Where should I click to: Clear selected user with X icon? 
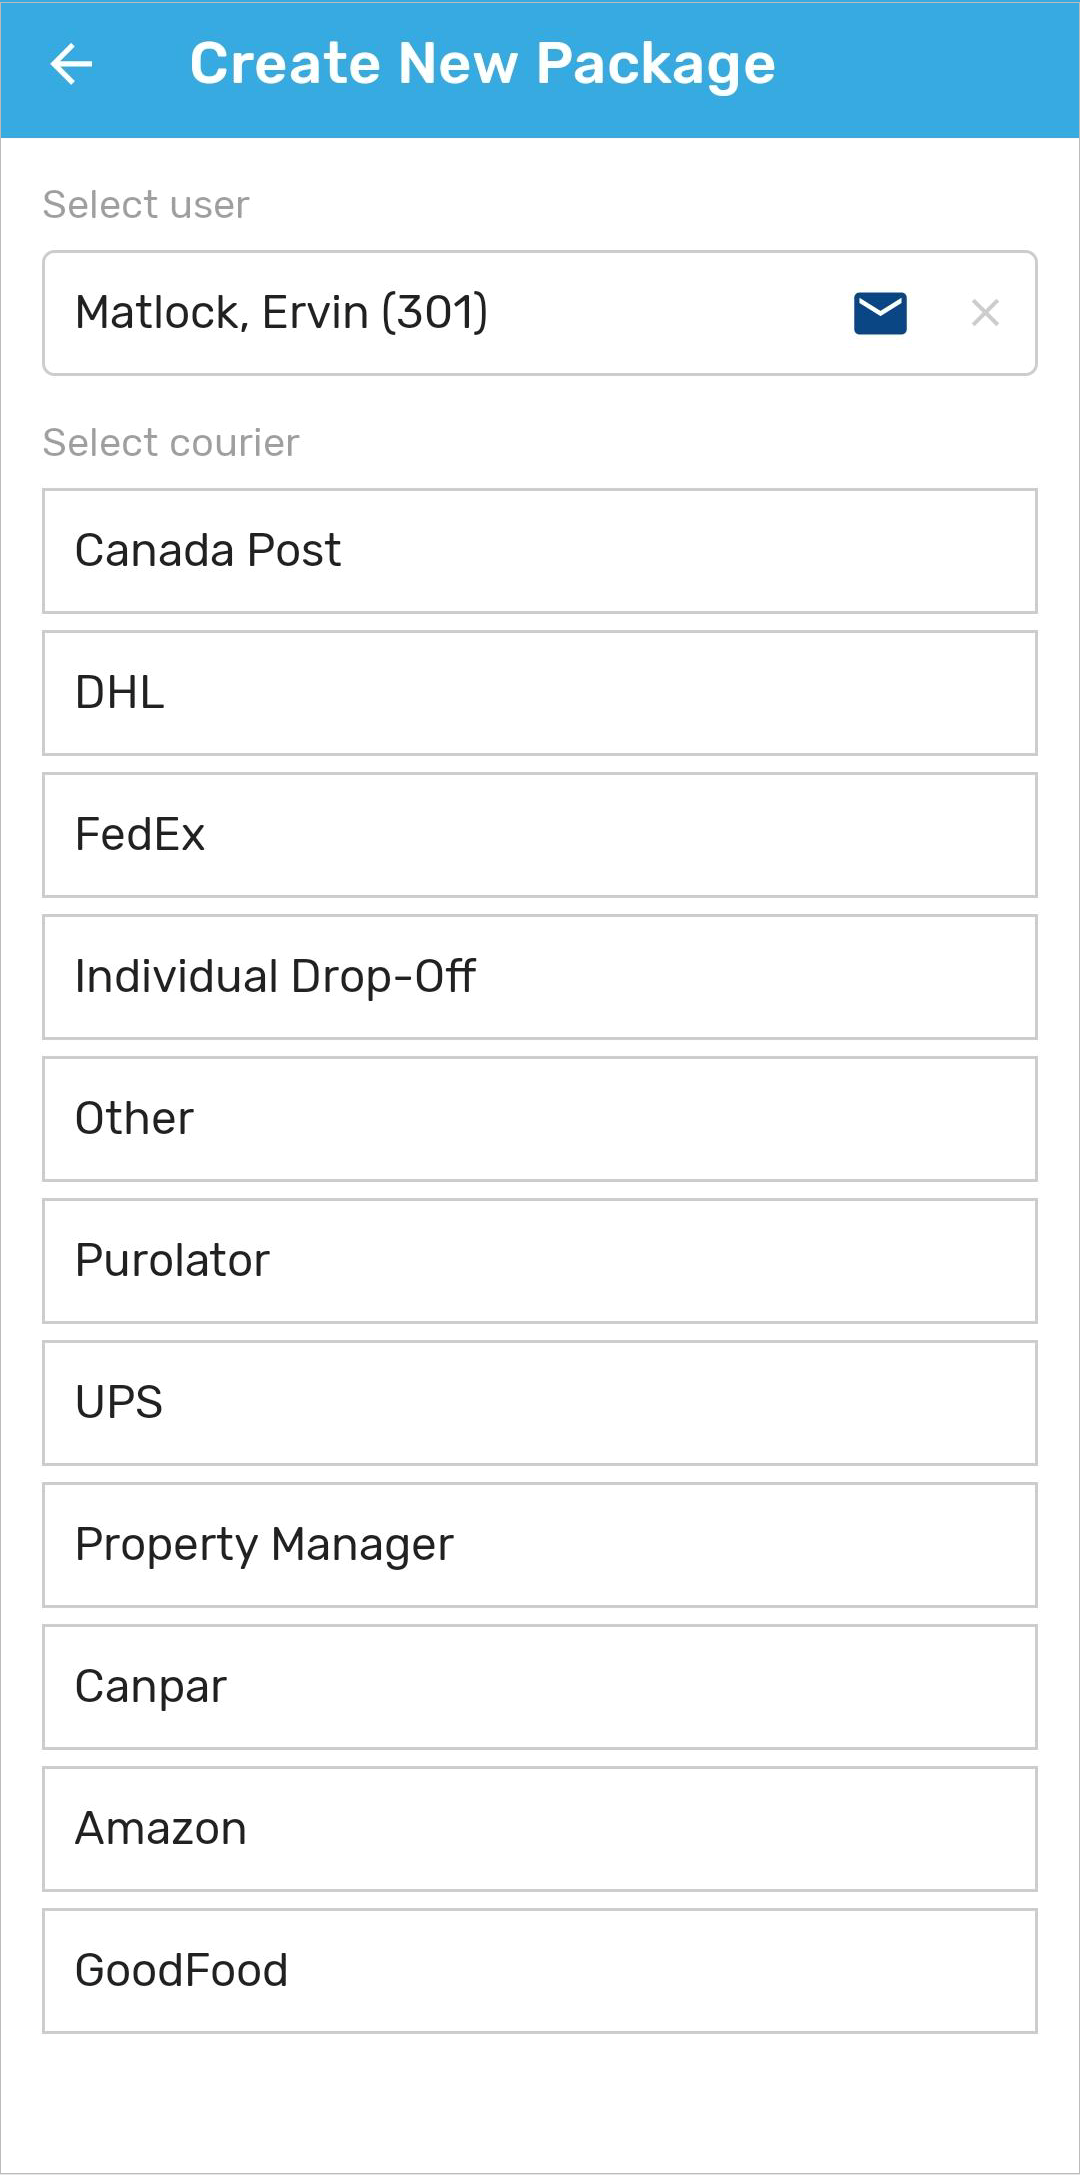[x=985, y=313]
